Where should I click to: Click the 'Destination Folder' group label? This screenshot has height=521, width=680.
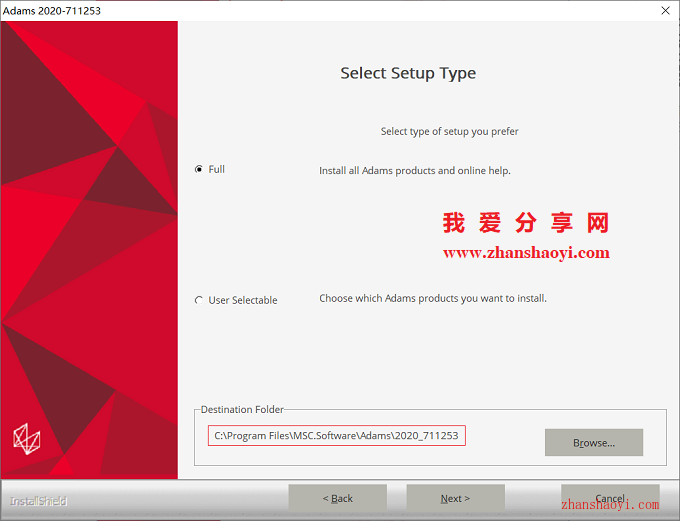[x=242, y=410]
